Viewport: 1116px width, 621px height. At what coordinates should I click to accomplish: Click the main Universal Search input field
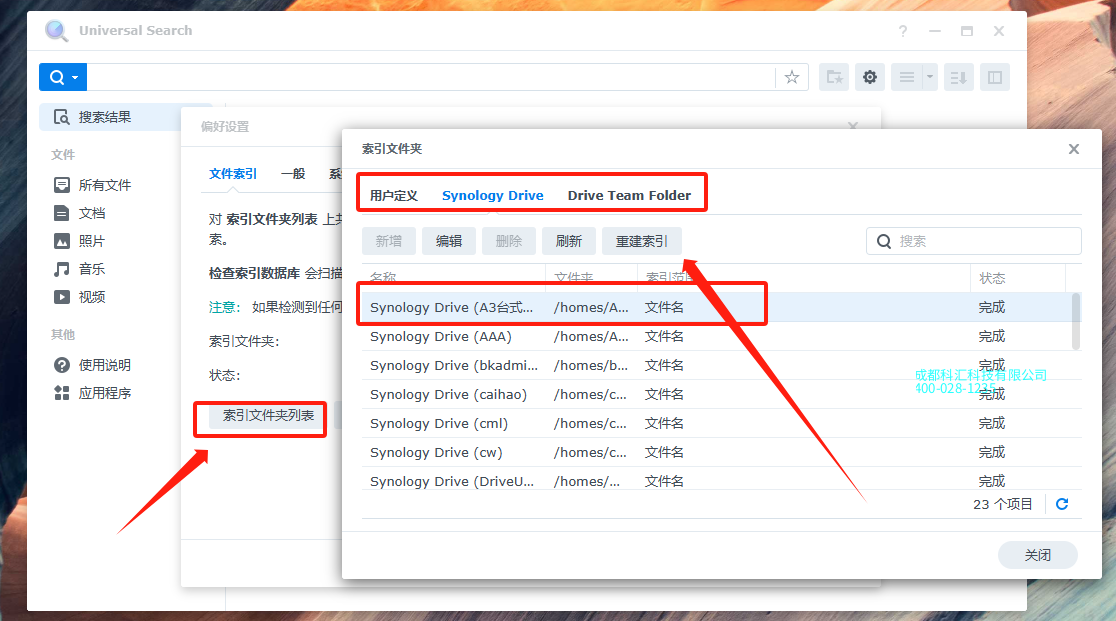pos(431,77)
